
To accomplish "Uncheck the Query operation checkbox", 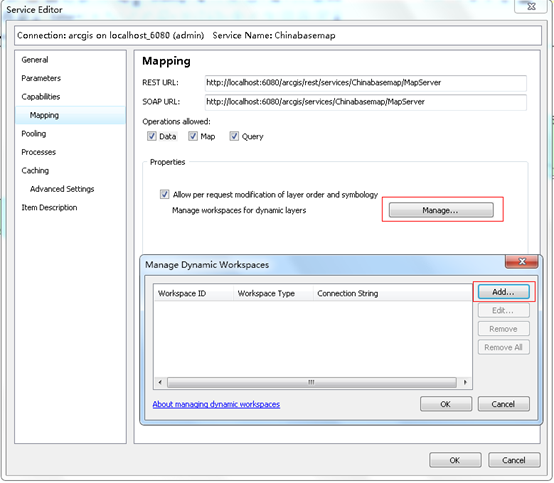I will [234, 136].
